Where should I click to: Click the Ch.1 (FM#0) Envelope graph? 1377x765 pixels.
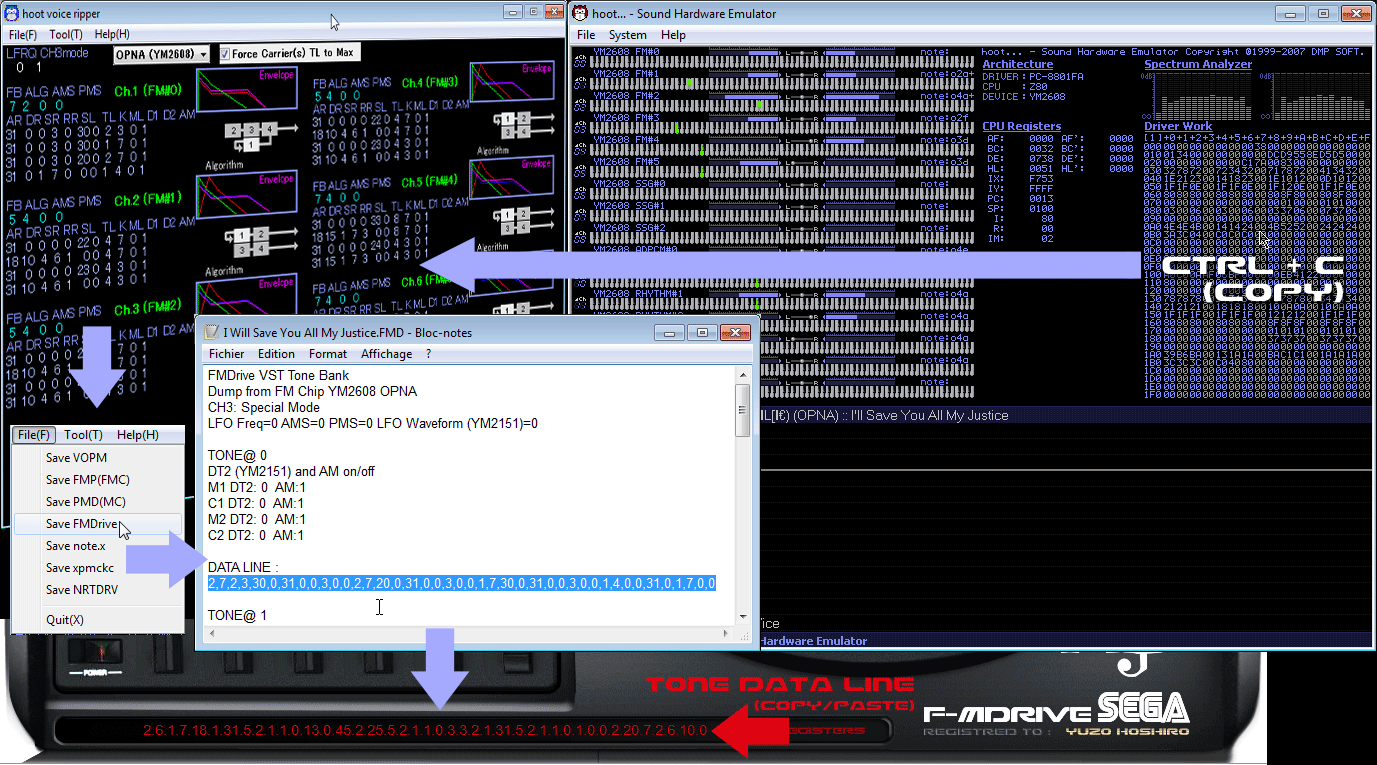click(x=246, y=89)
